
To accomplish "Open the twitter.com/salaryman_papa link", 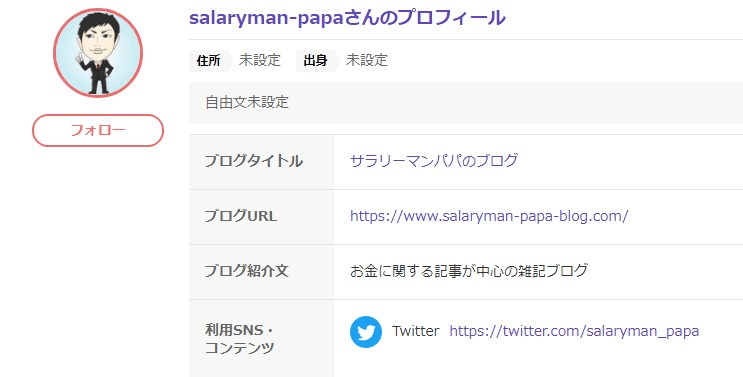I will point(574,331).
